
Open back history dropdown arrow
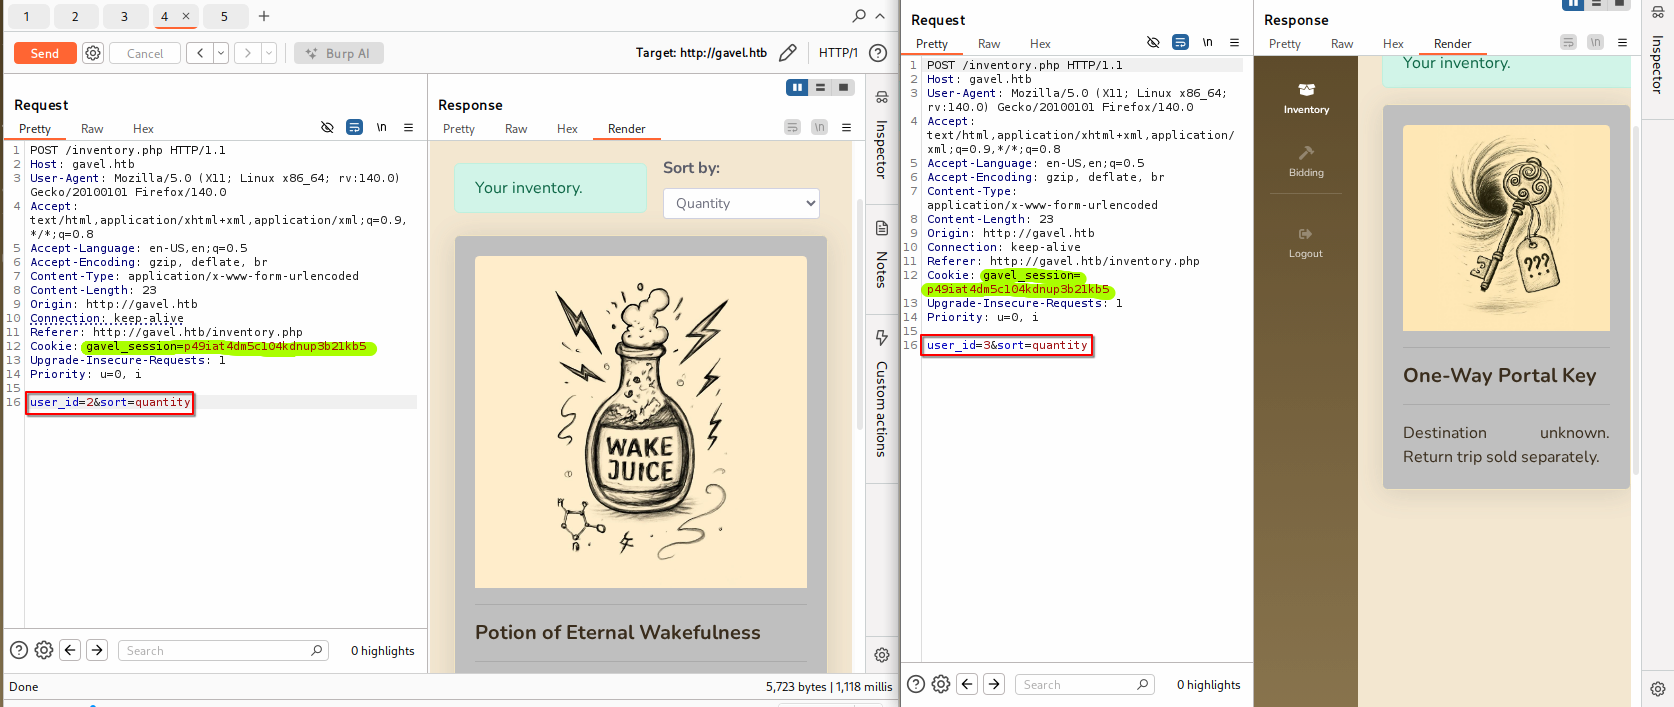coord(221,53)
